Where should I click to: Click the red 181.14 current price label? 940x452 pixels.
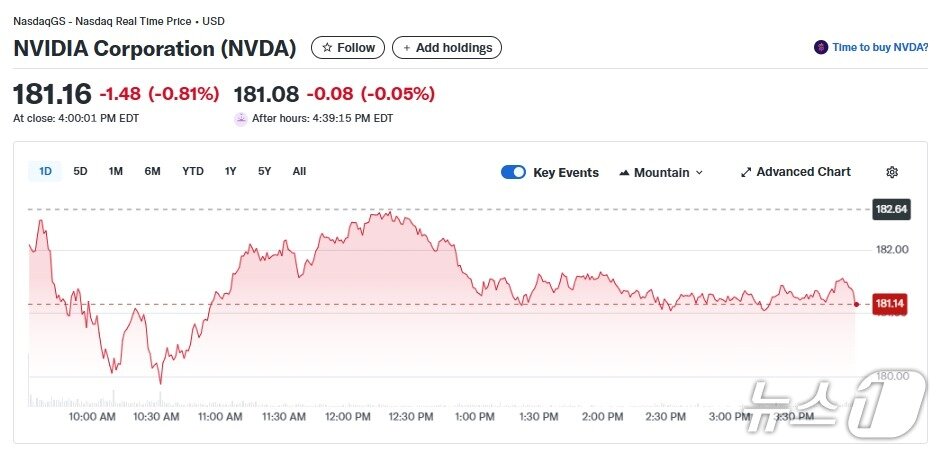click(x=890, y=304)
